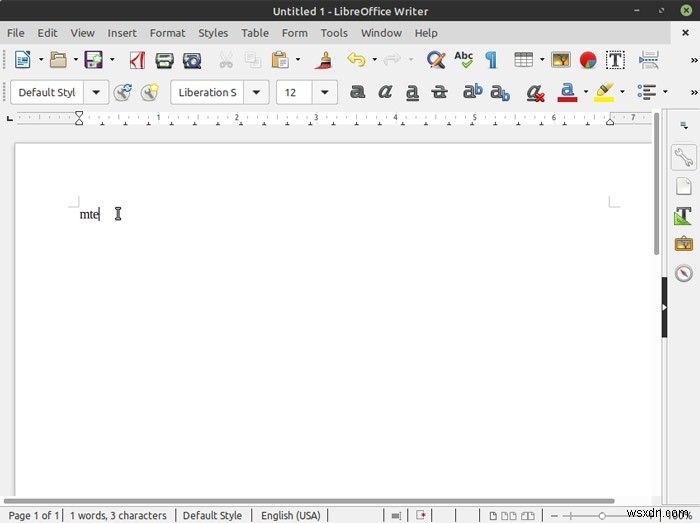Toggle Subscript formatting
The image size is (700, 523).
click(x=500, y=93)
